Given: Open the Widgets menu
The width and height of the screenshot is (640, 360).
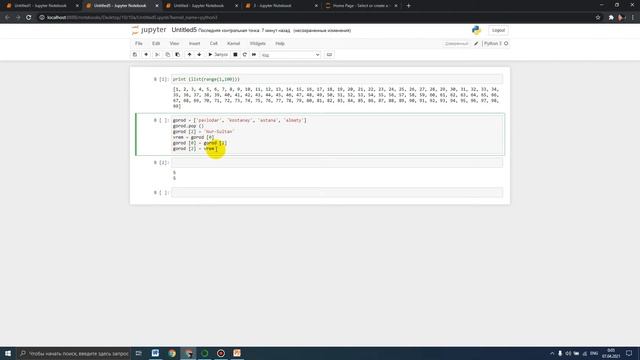Looking at the screenshot, I should tap(258, 43).
